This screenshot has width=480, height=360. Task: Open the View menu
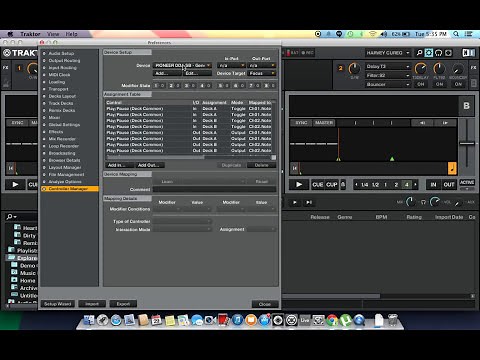point(53,34)
